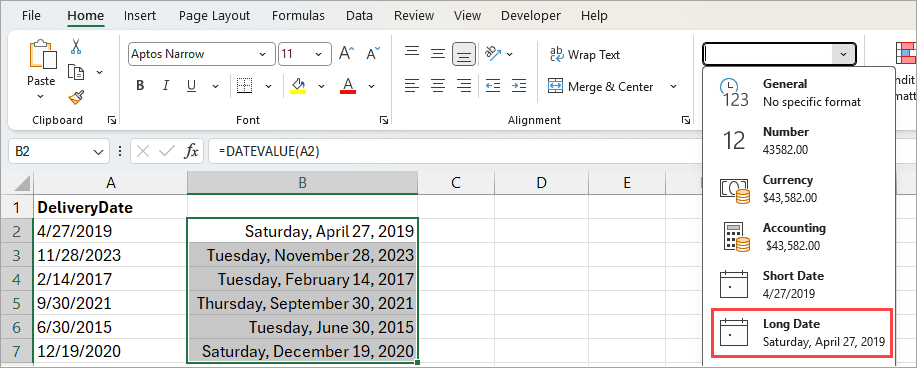Collapse the Number Format dropdown arrow
917x368 pixels.
click(x=843, y=54)
